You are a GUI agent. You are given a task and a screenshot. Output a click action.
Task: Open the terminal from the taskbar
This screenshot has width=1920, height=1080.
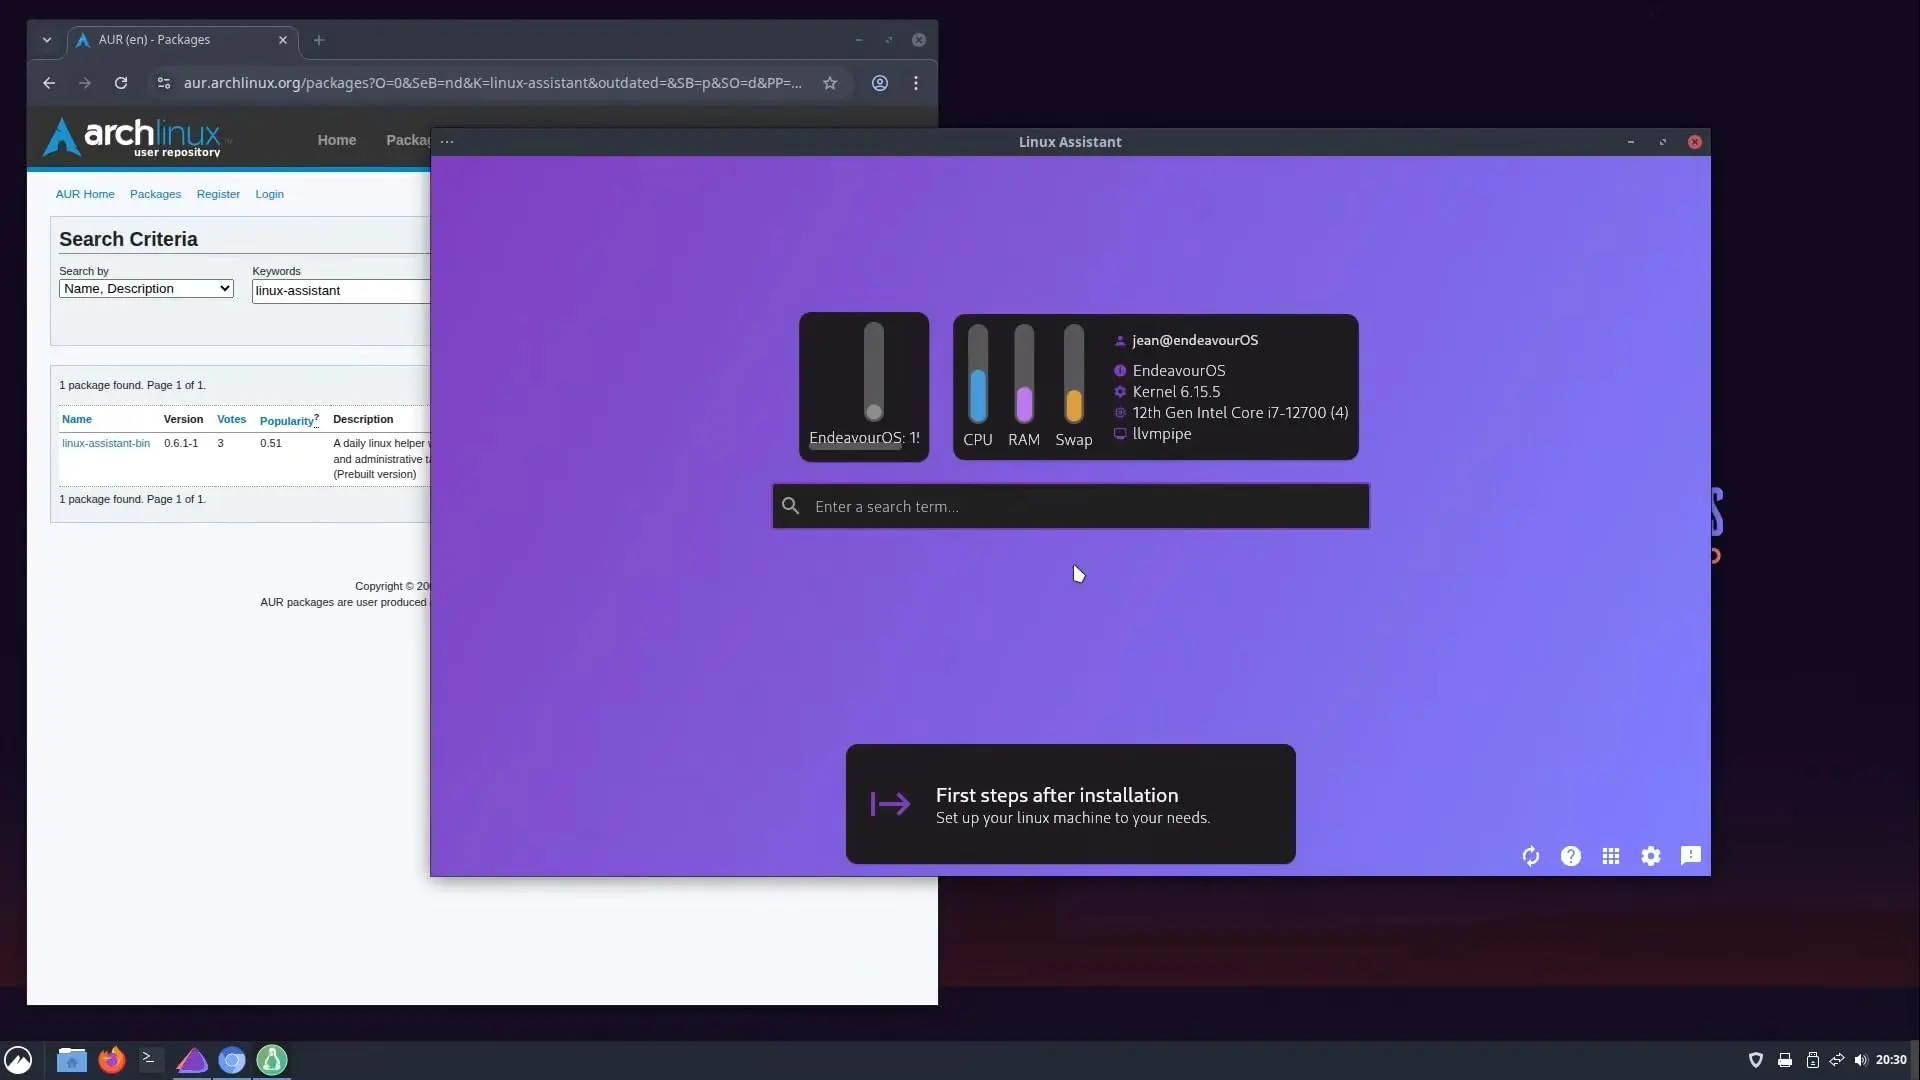coord(151,1059)
